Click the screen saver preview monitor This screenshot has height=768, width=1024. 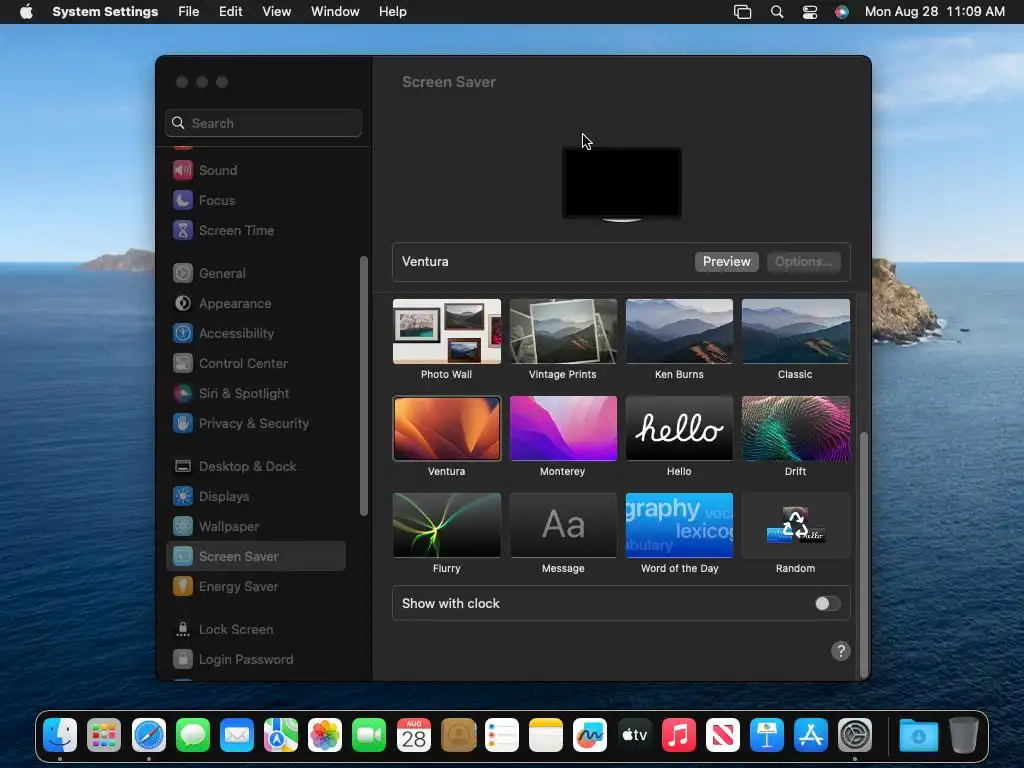coord(622,184)
